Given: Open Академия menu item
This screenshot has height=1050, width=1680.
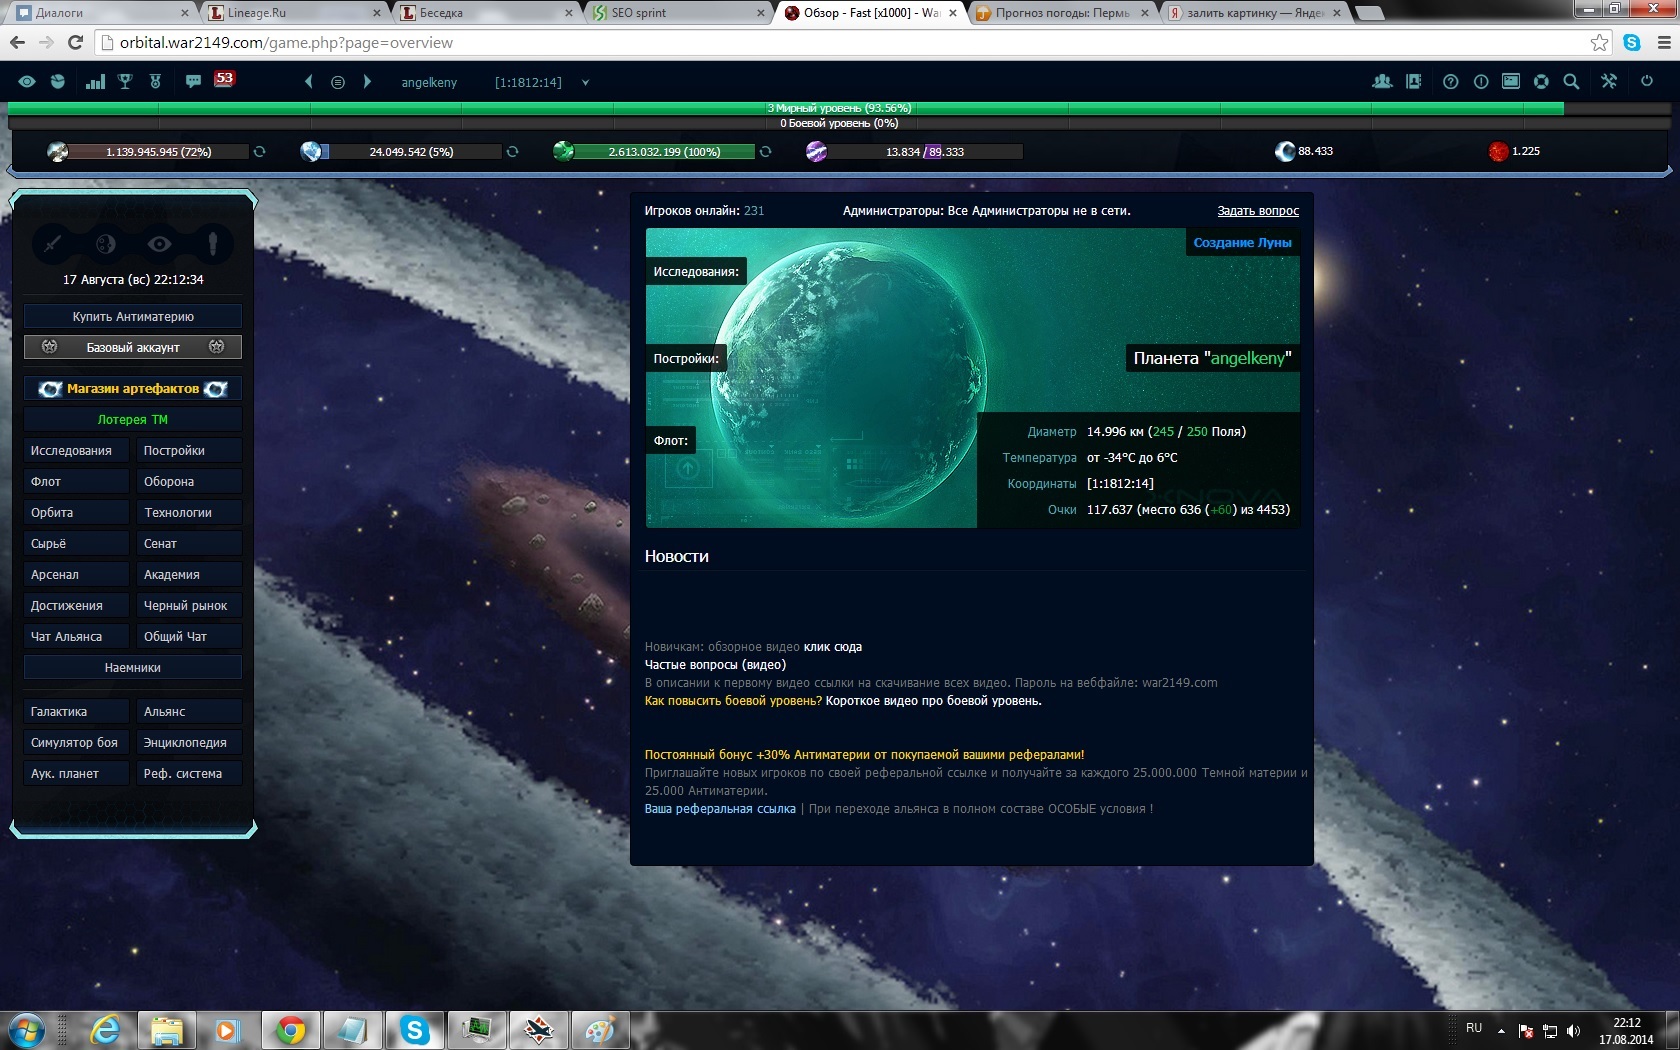Looking at the screenshot, I should 189,574.
